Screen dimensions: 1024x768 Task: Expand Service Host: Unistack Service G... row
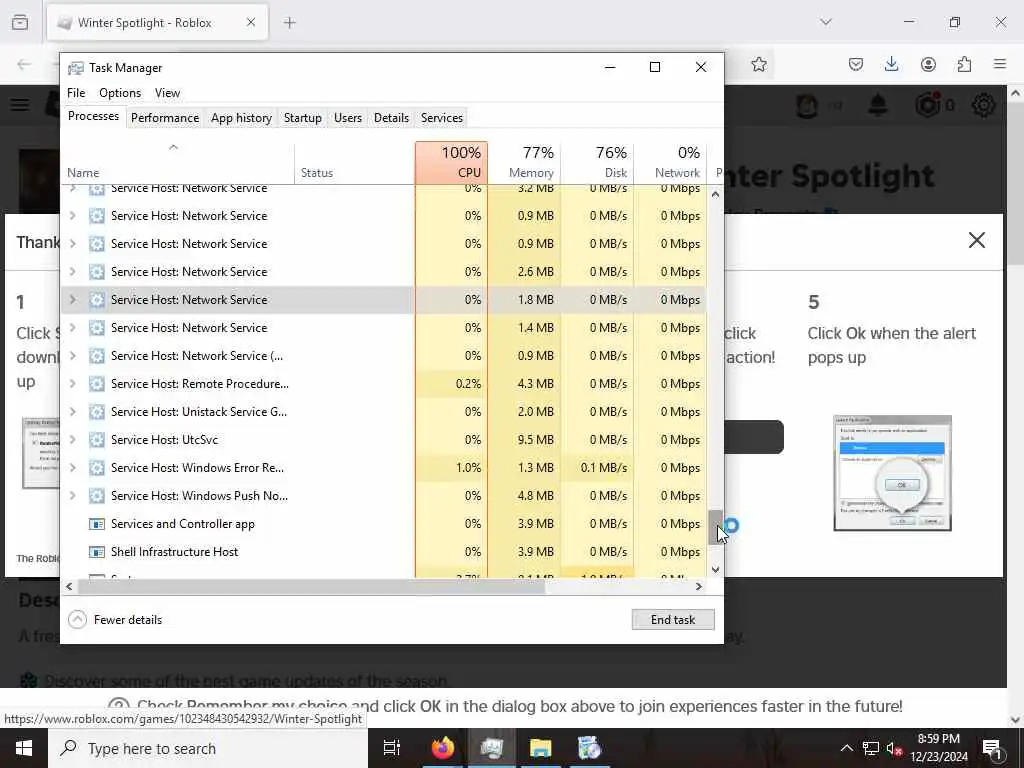click(x=72, y=411)
